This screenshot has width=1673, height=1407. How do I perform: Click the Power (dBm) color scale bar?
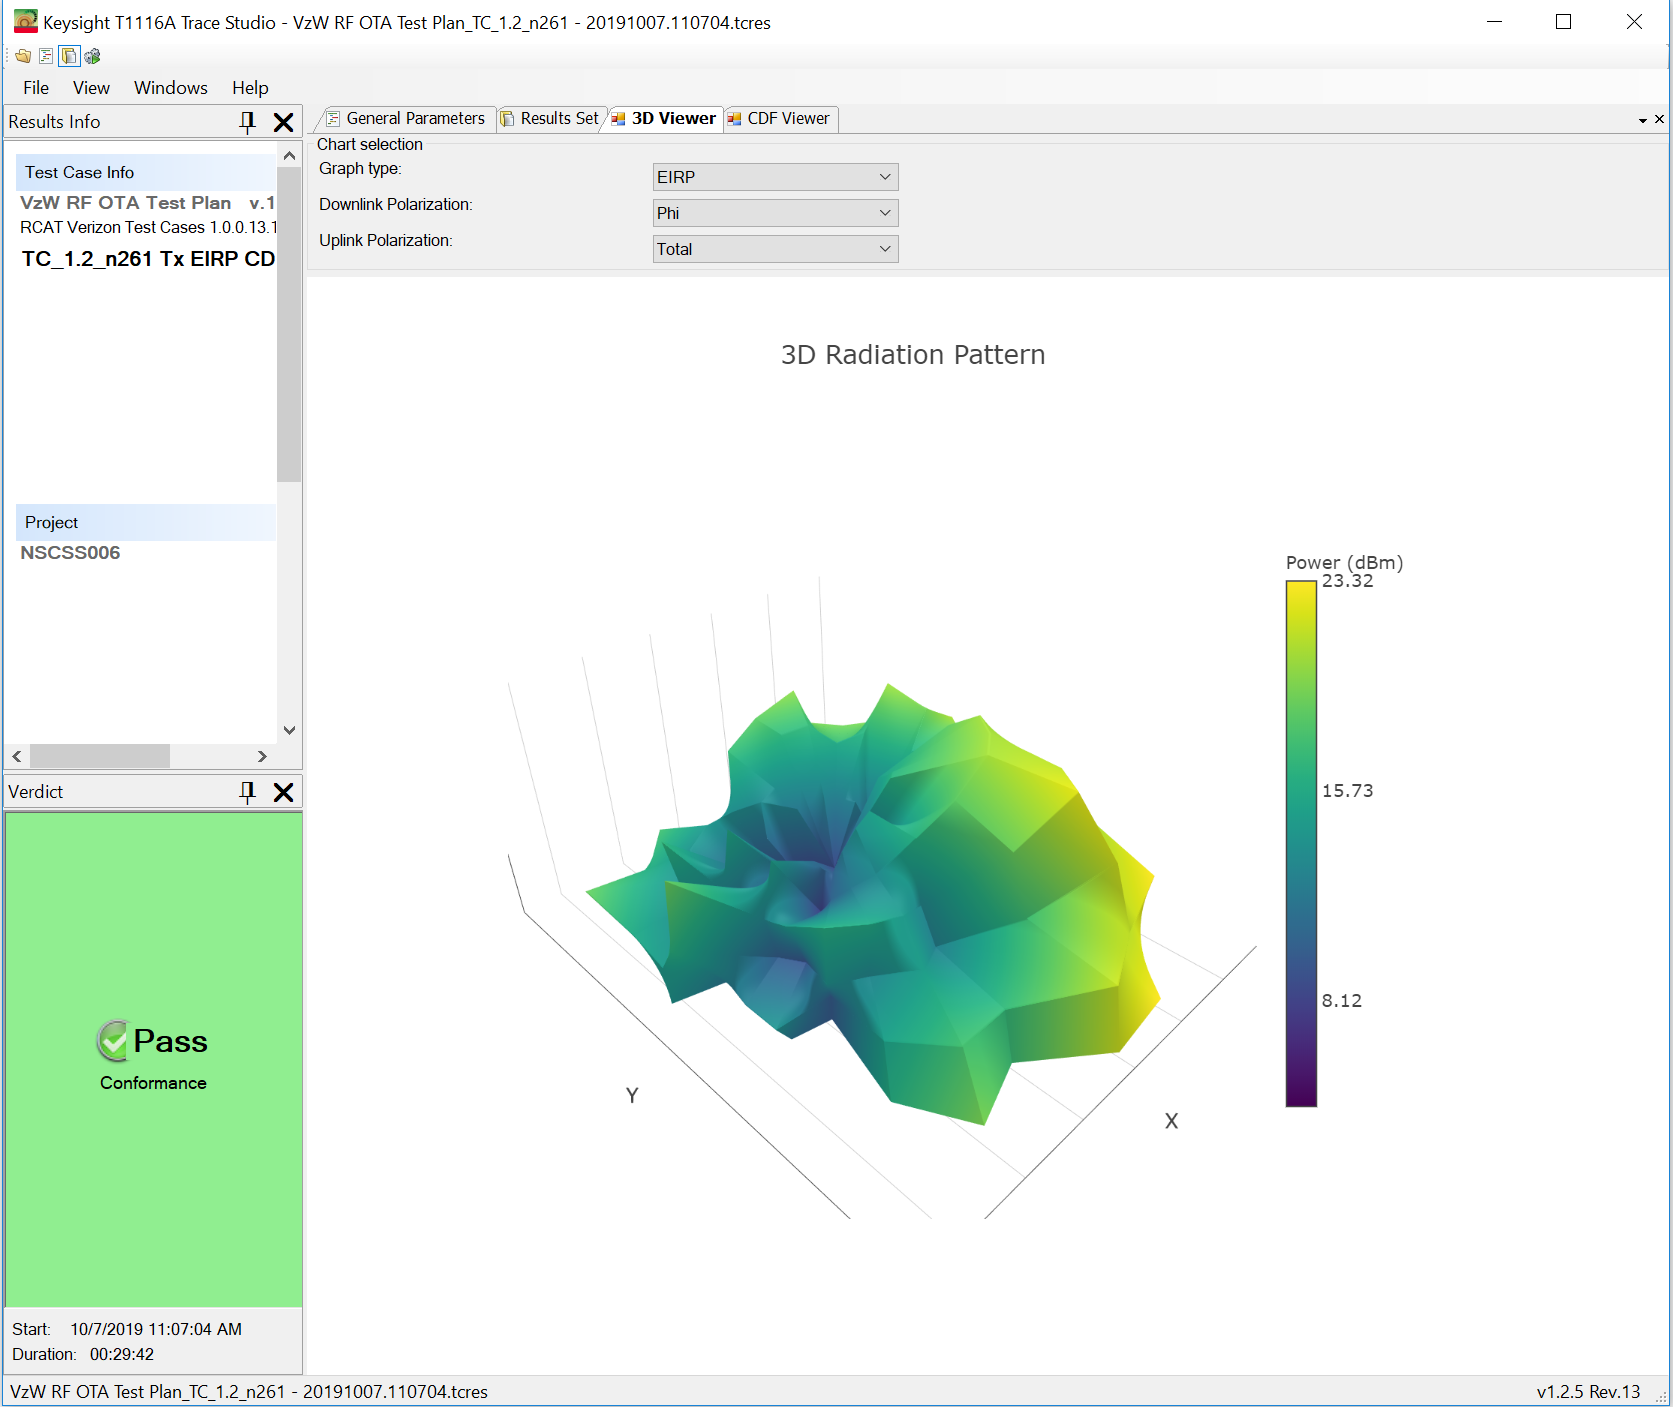[1301, 844]
